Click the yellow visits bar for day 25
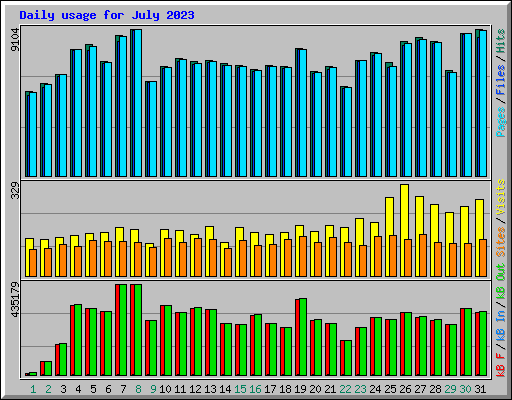The image size is (512, 400). click(389, 216)
